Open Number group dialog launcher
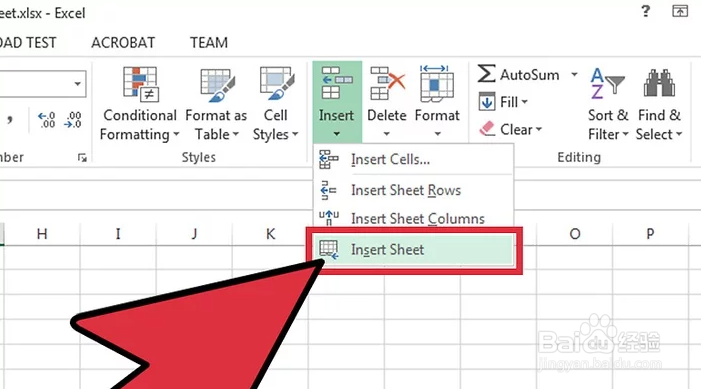701x389 pixels. 82,157
